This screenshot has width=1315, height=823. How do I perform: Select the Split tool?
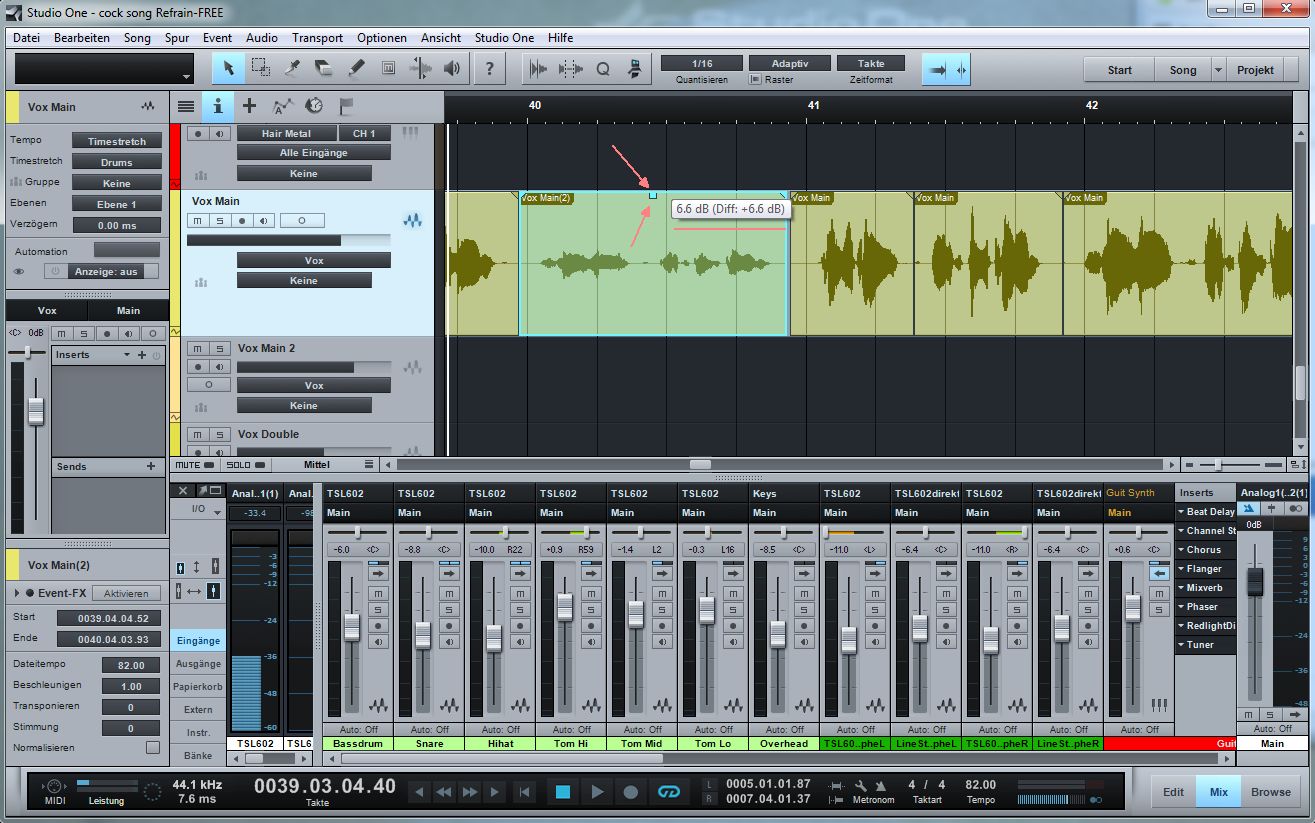click(x=292, y=69)
